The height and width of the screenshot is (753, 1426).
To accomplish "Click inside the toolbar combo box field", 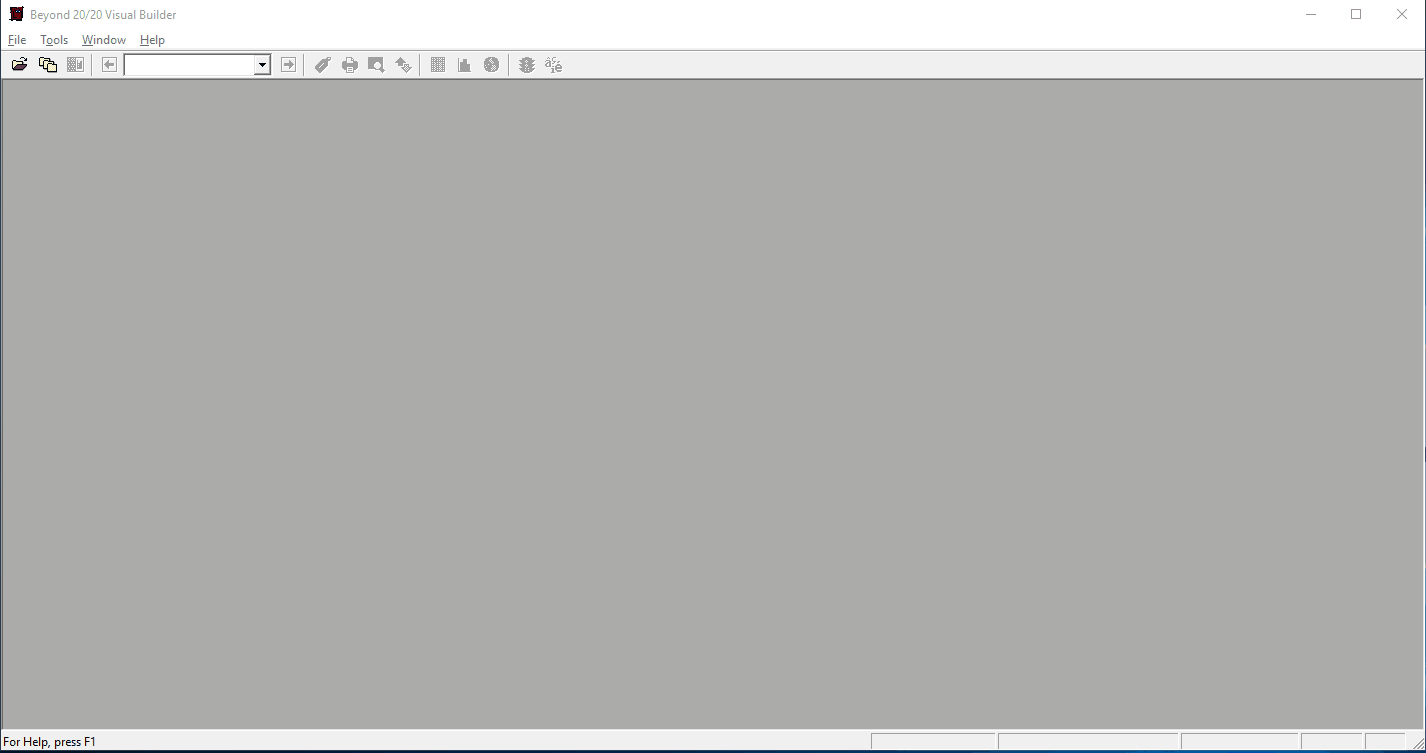I will pyautogui.click(x=190, y=65).
